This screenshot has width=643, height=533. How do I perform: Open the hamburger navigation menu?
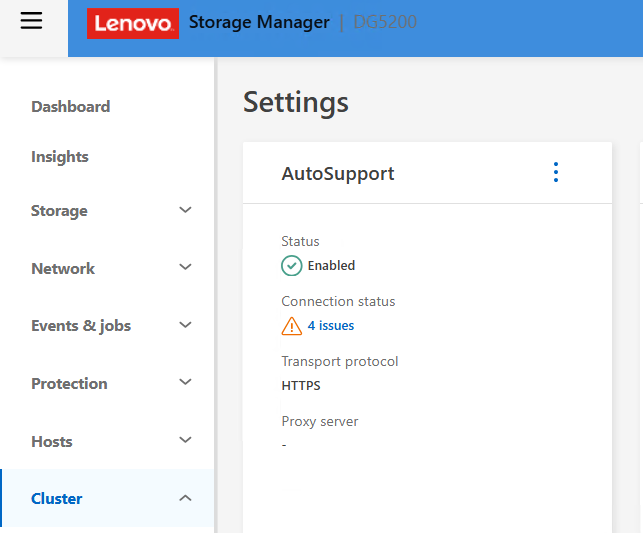click(31, 21)
